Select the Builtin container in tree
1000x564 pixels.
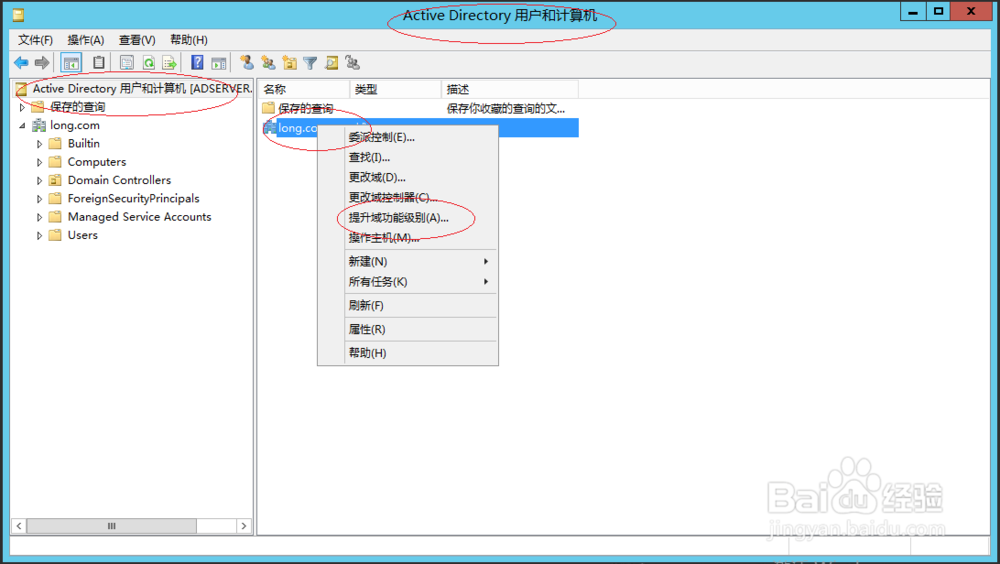coord(84,144)
